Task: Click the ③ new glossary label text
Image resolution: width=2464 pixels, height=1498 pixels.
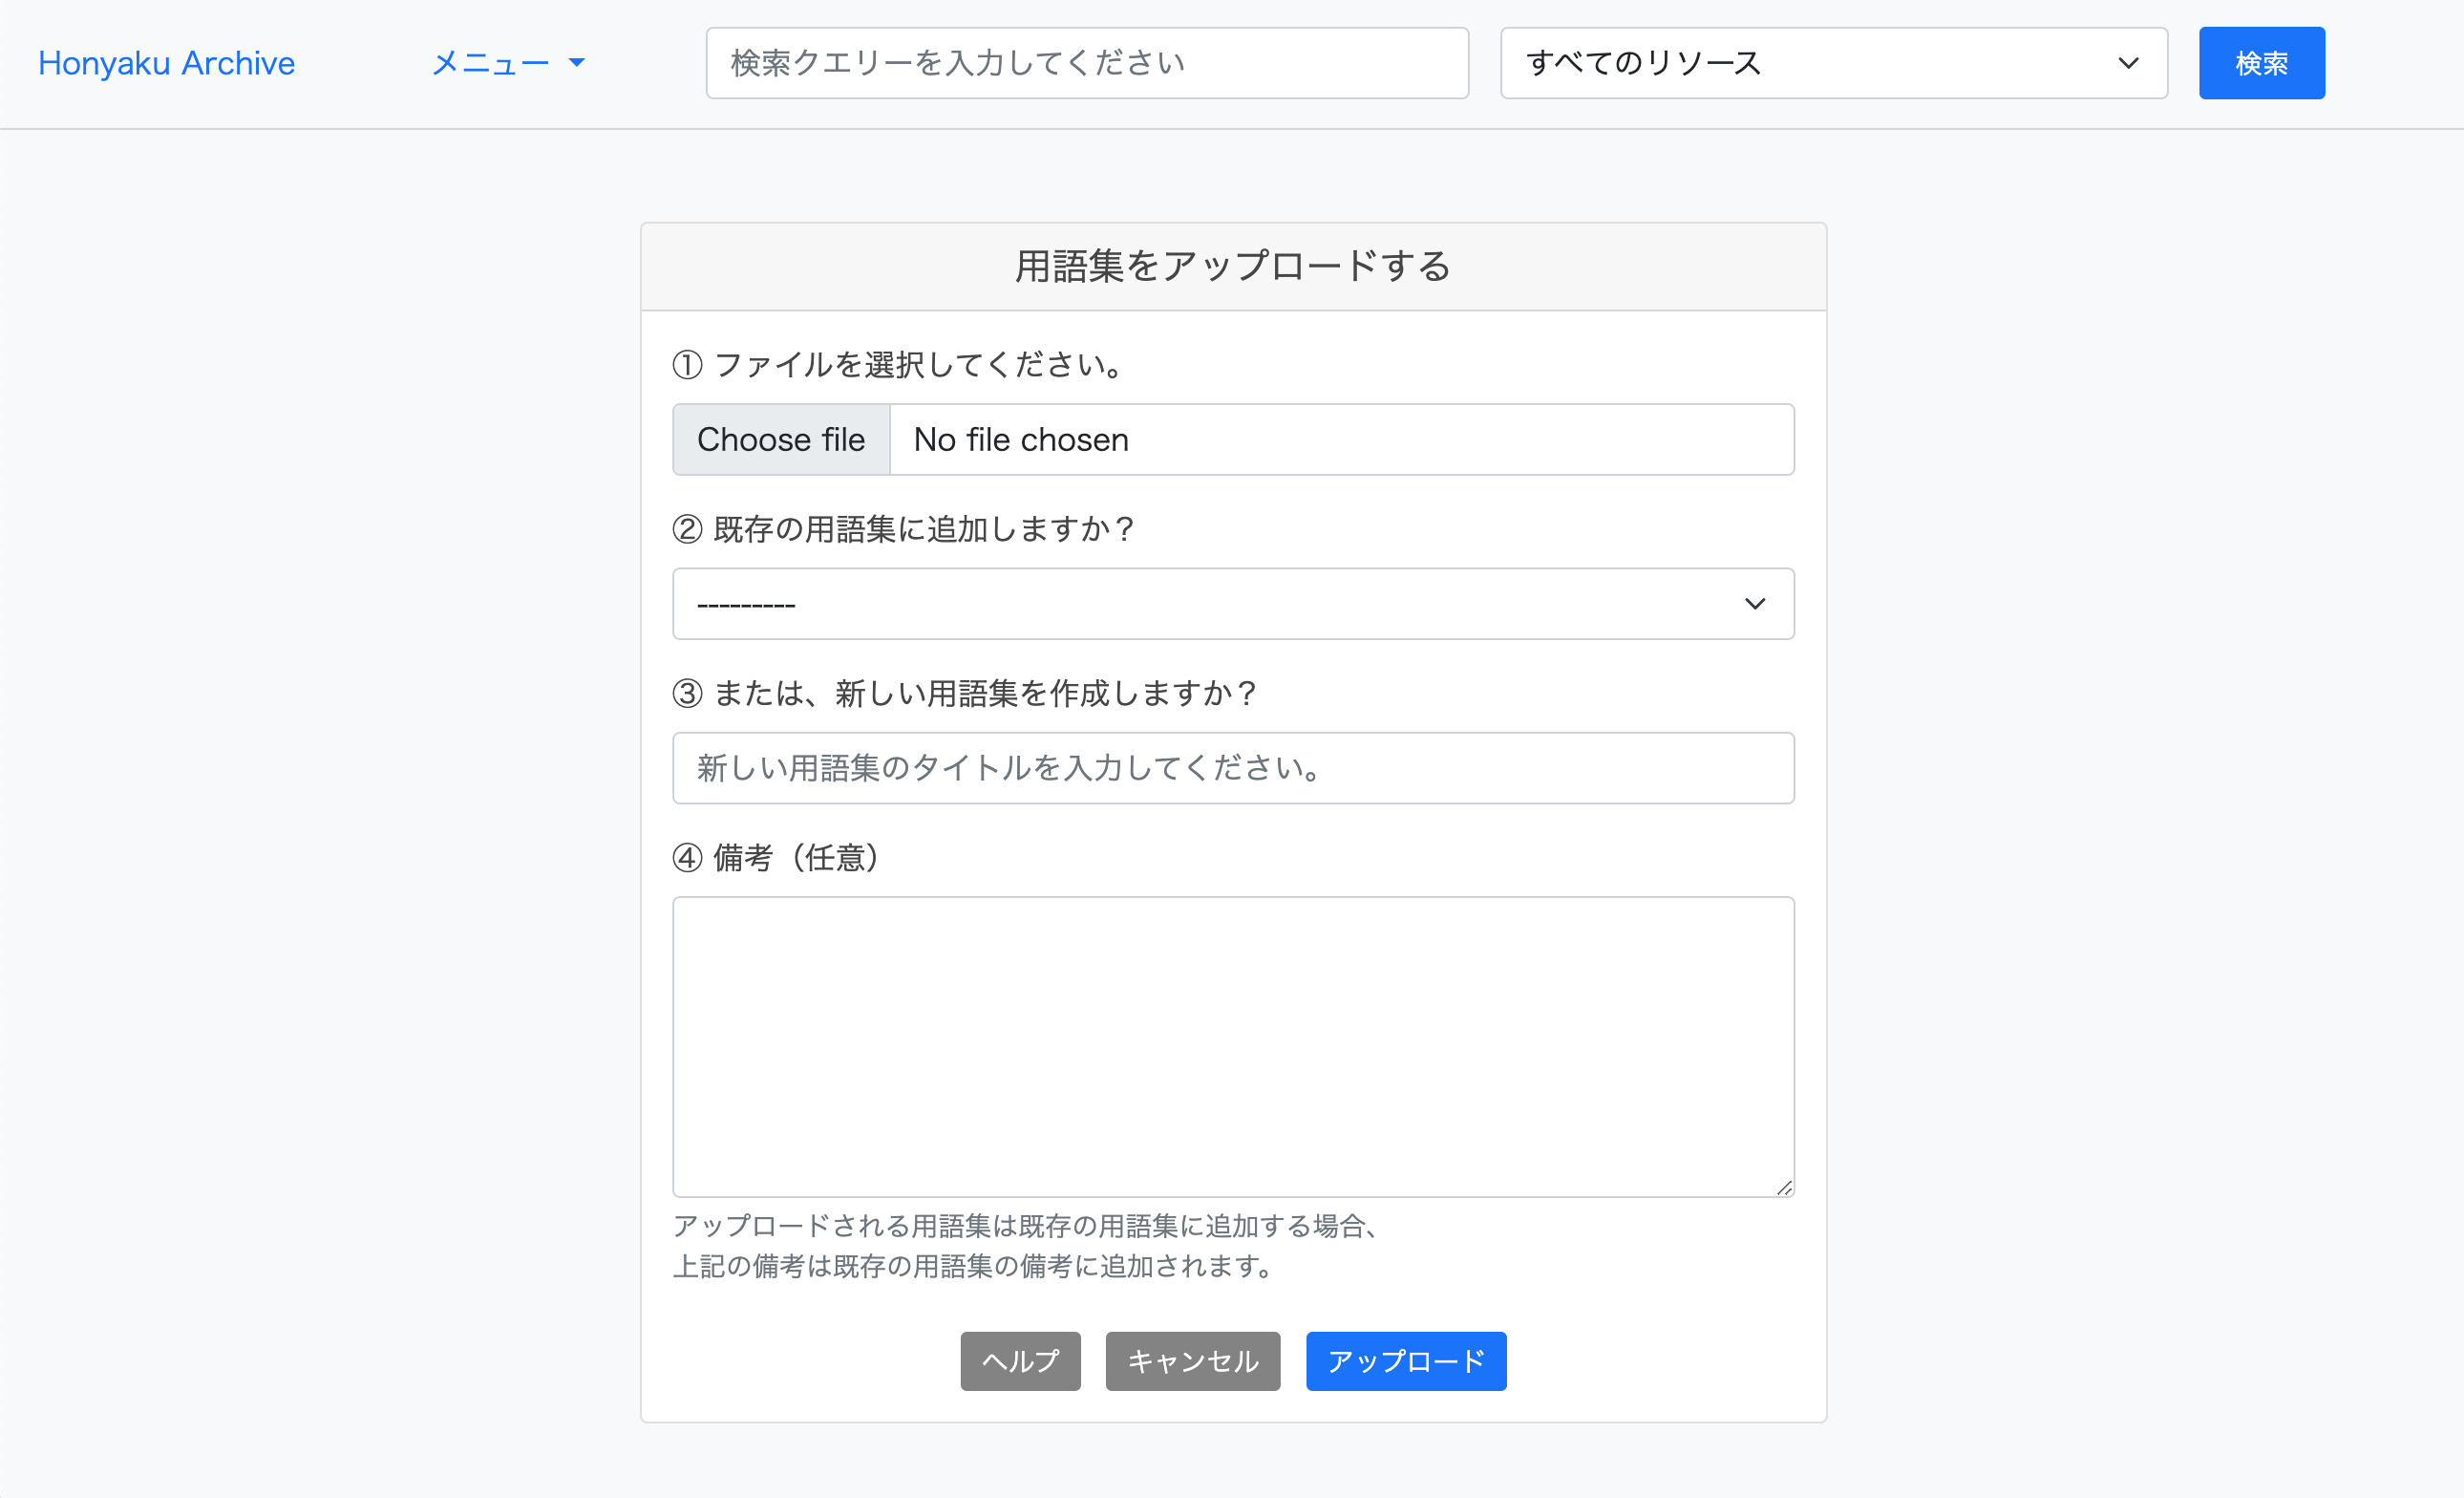Action: pos(965,693)
